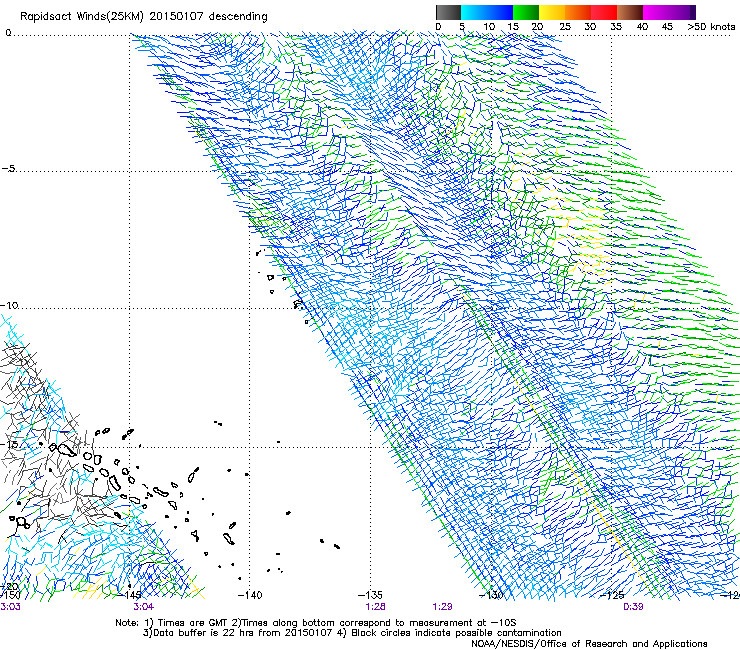Click the '-140' longitude axis label
This screenshot has height=650, width=740.
point(250,595)
